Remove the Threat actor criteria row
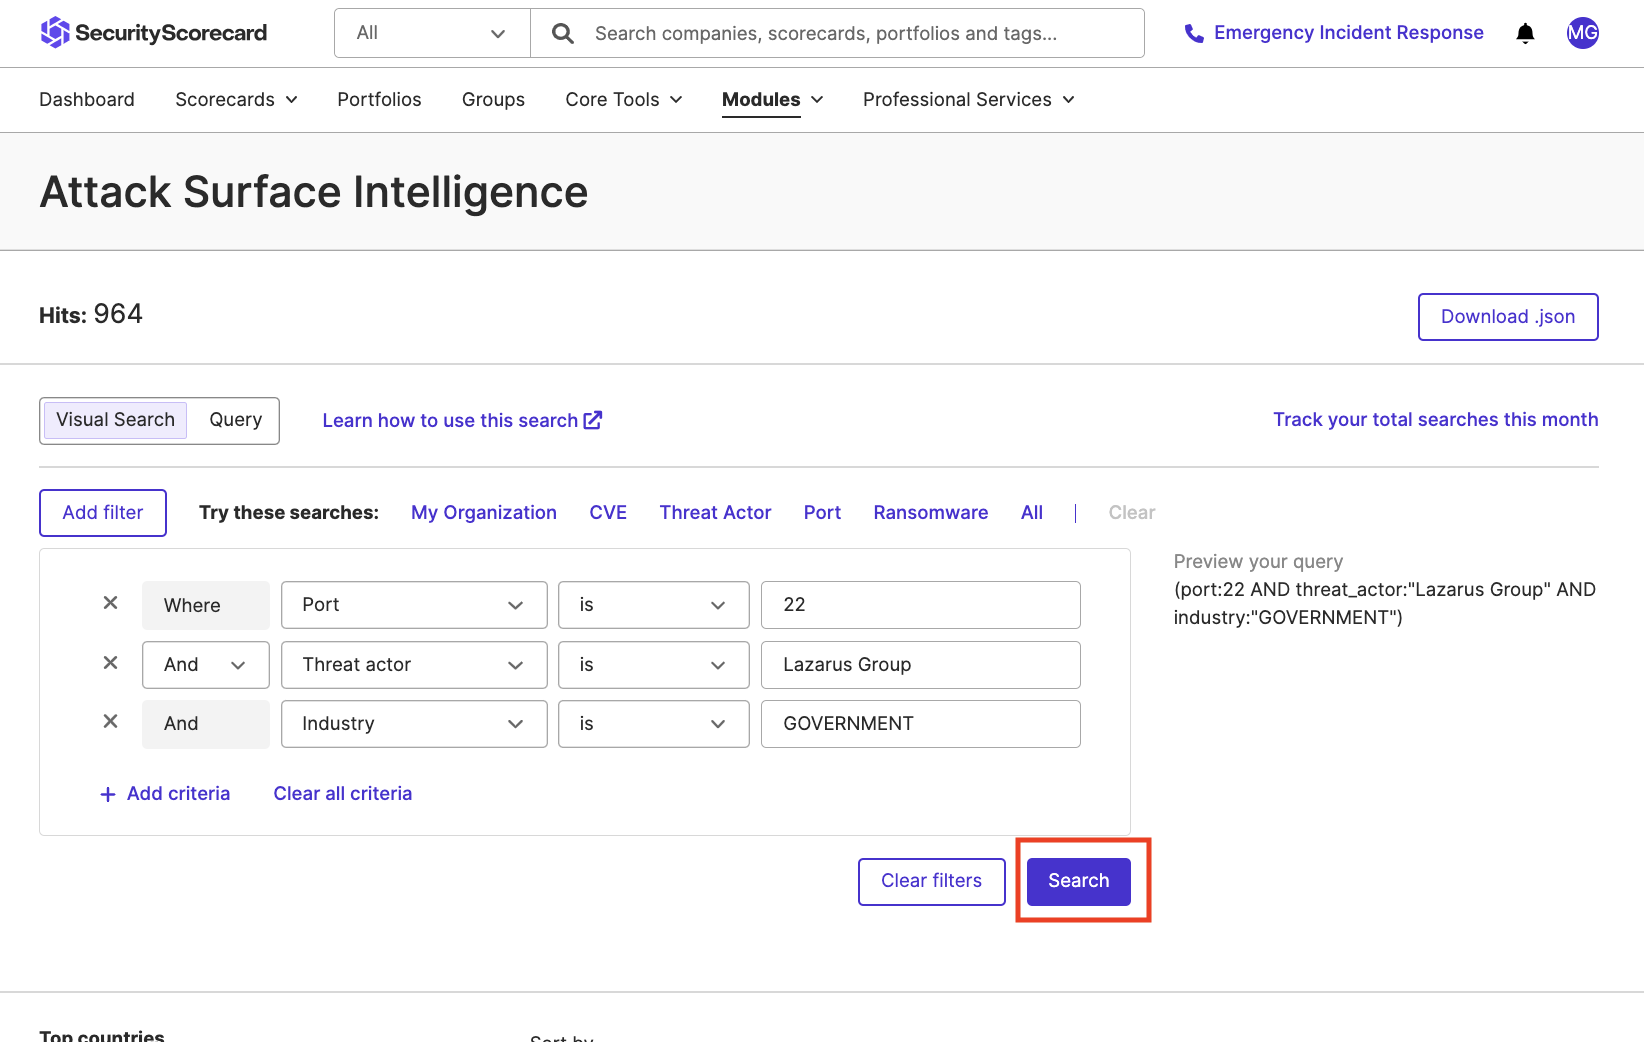This screenshot has width=1644, height=1042. [111, 663]
